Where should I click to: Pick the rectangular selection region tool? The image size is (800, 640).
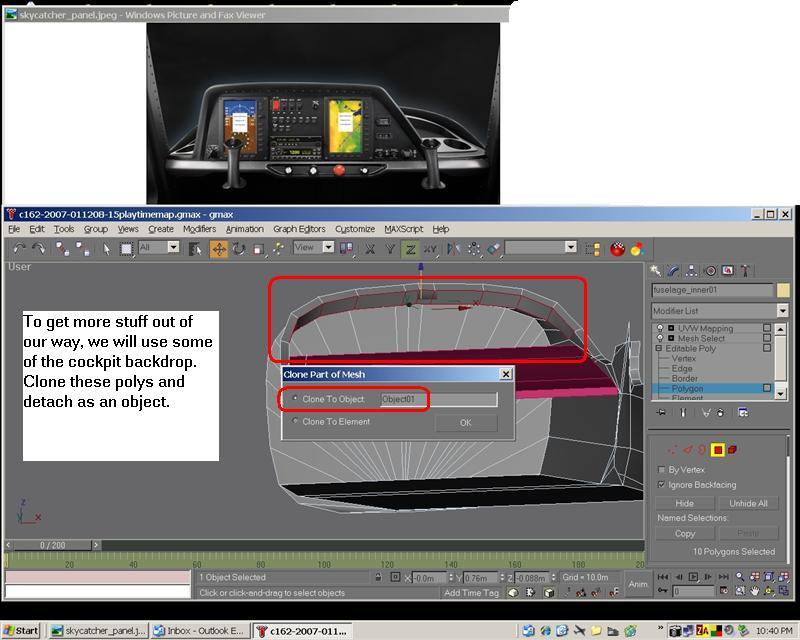click(x=126, y=249)
